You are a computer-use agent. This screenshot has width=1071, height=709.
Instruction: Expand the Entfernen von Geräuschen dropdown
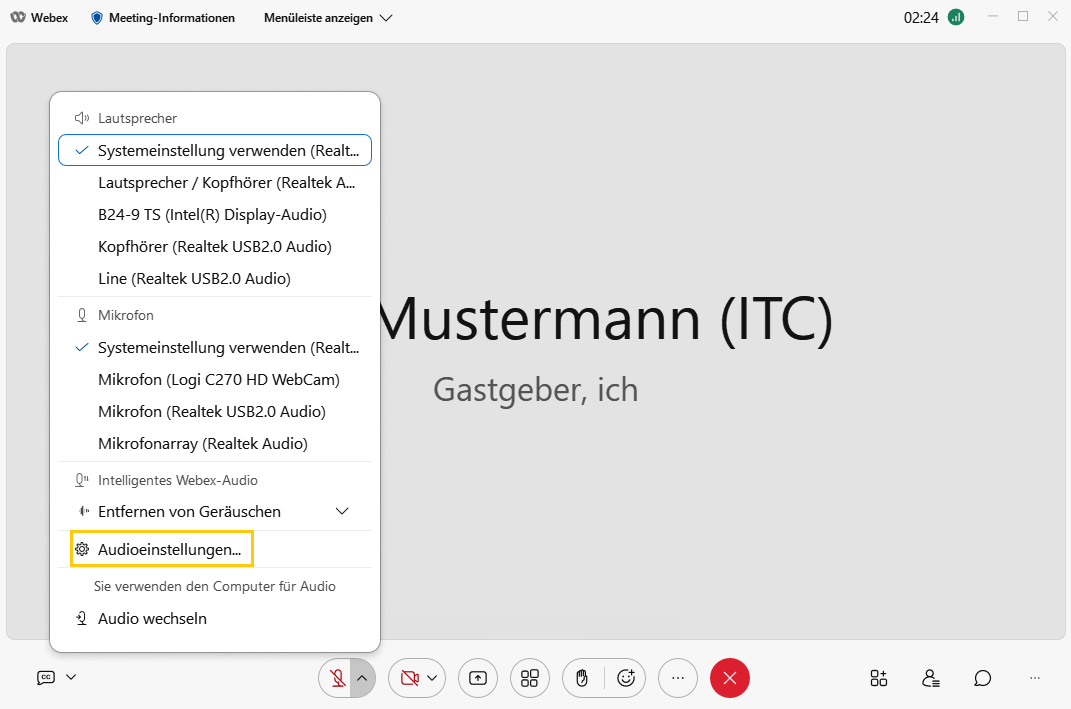(342, 511)
